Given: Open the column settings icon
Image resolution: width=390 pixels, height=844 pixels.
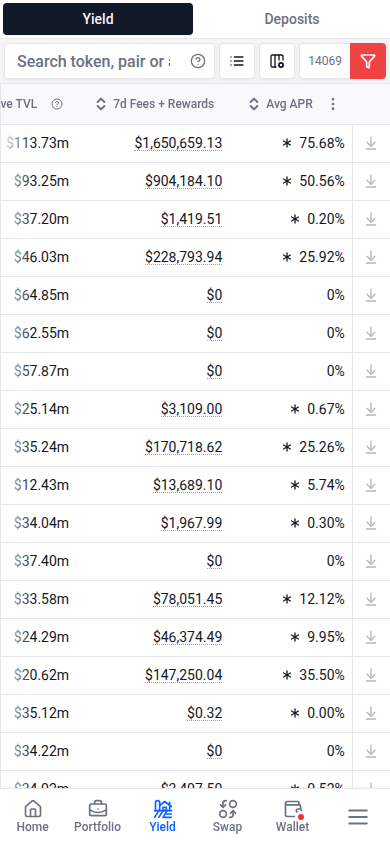Looking at the screenshot, I should (x=277, y=61).
